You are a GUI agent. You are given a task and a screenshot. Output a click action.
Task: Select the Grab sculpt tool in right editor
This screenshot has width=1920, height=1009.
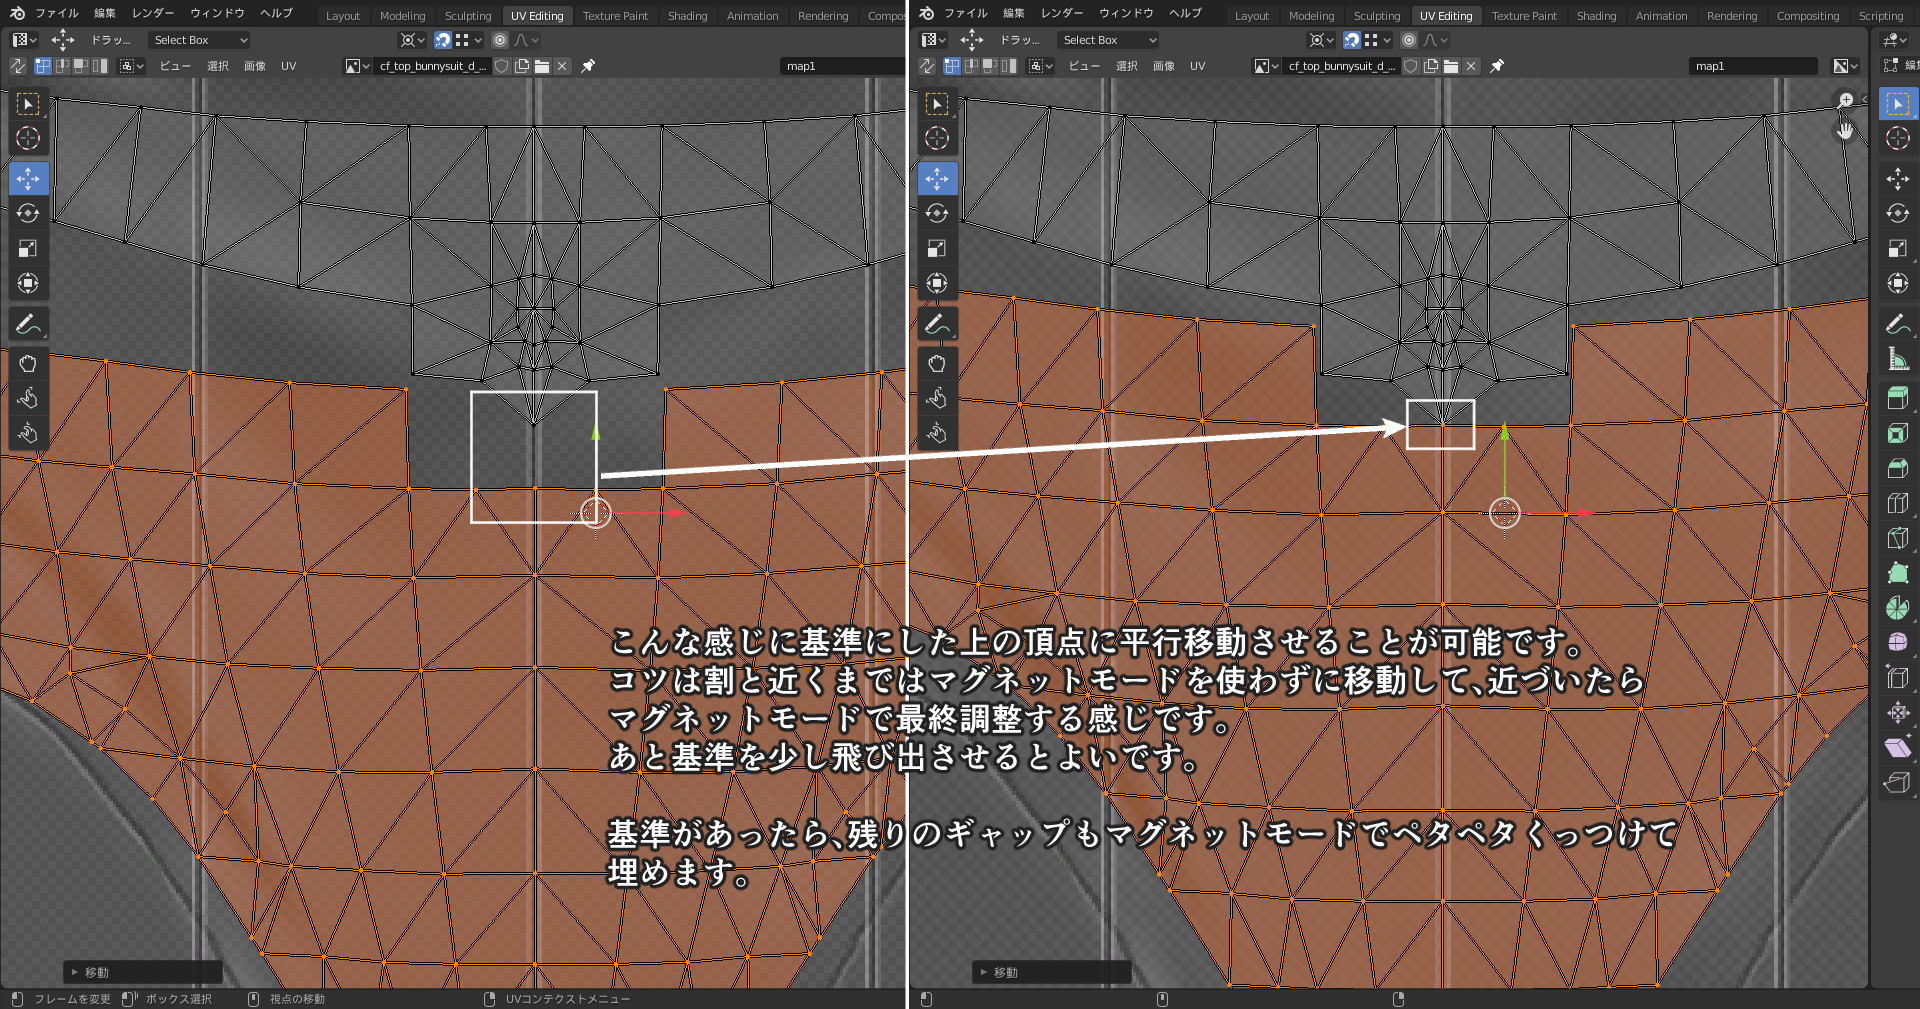(x=937, y=364)
